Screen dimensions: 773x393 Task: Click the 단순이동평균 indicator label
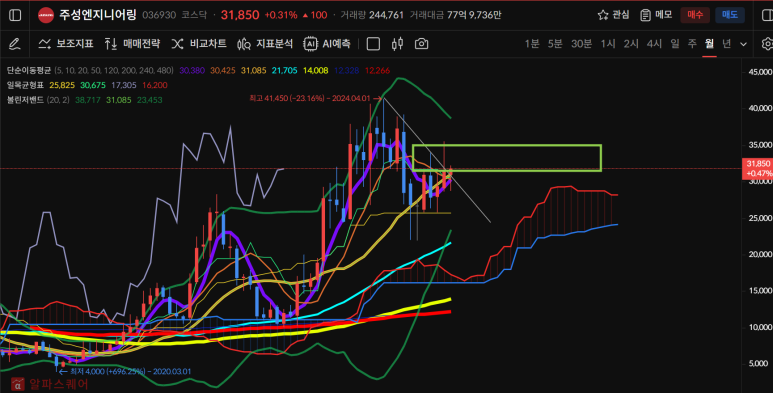tap(29, 71)
